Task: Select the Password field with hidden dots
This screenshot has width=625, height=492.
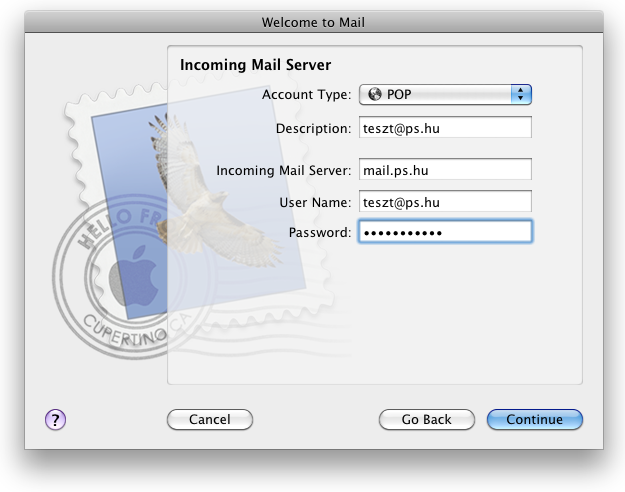Action: [x=445, y=231]
